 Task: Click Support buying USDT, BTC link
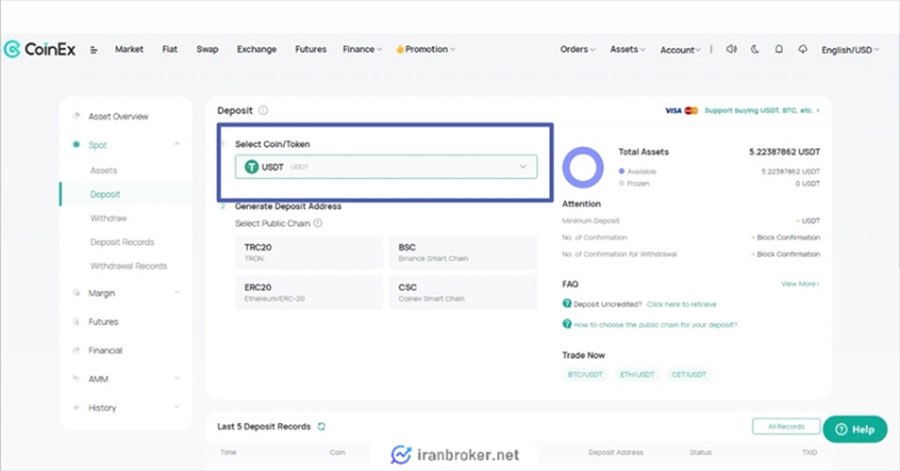(x=762, y=110)
